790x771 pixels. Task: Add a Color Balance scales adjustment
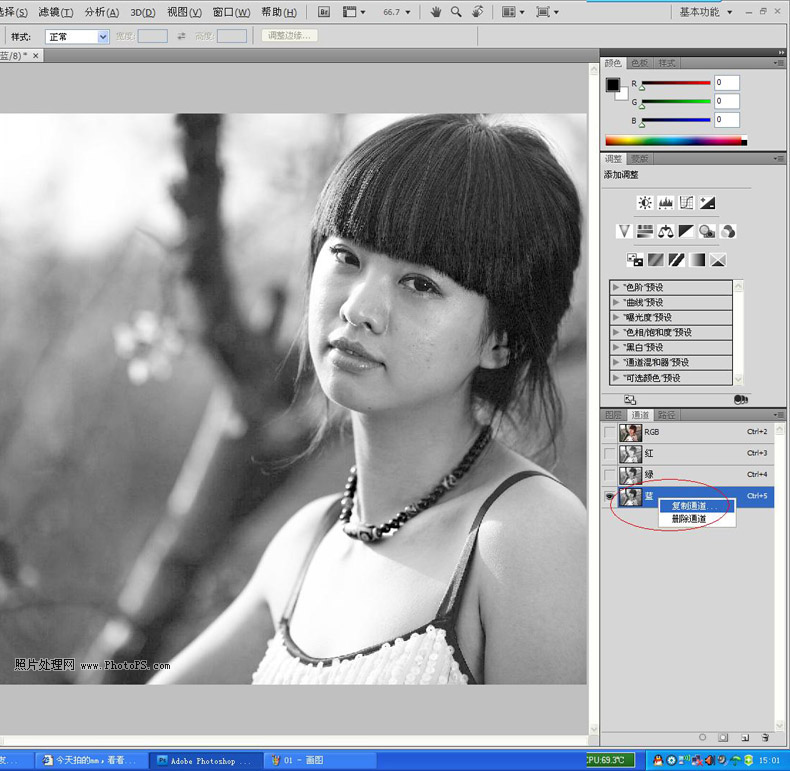[x=666, y=231]
